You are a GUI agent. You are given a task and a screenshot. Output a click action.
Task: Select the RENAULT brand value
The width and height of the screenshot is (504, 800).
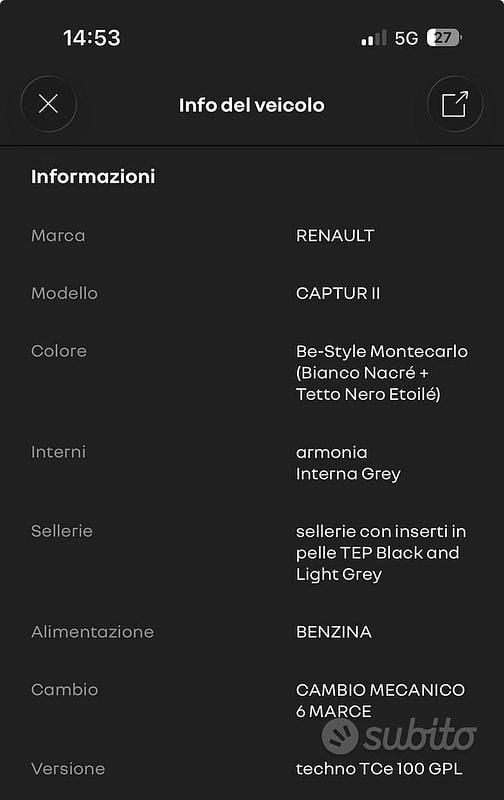point(335,236)
